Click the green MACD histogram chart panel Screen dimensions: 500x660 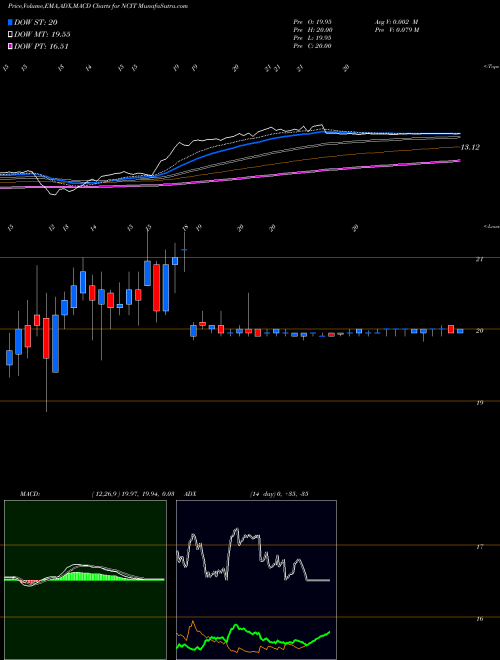tap(85, 580)
